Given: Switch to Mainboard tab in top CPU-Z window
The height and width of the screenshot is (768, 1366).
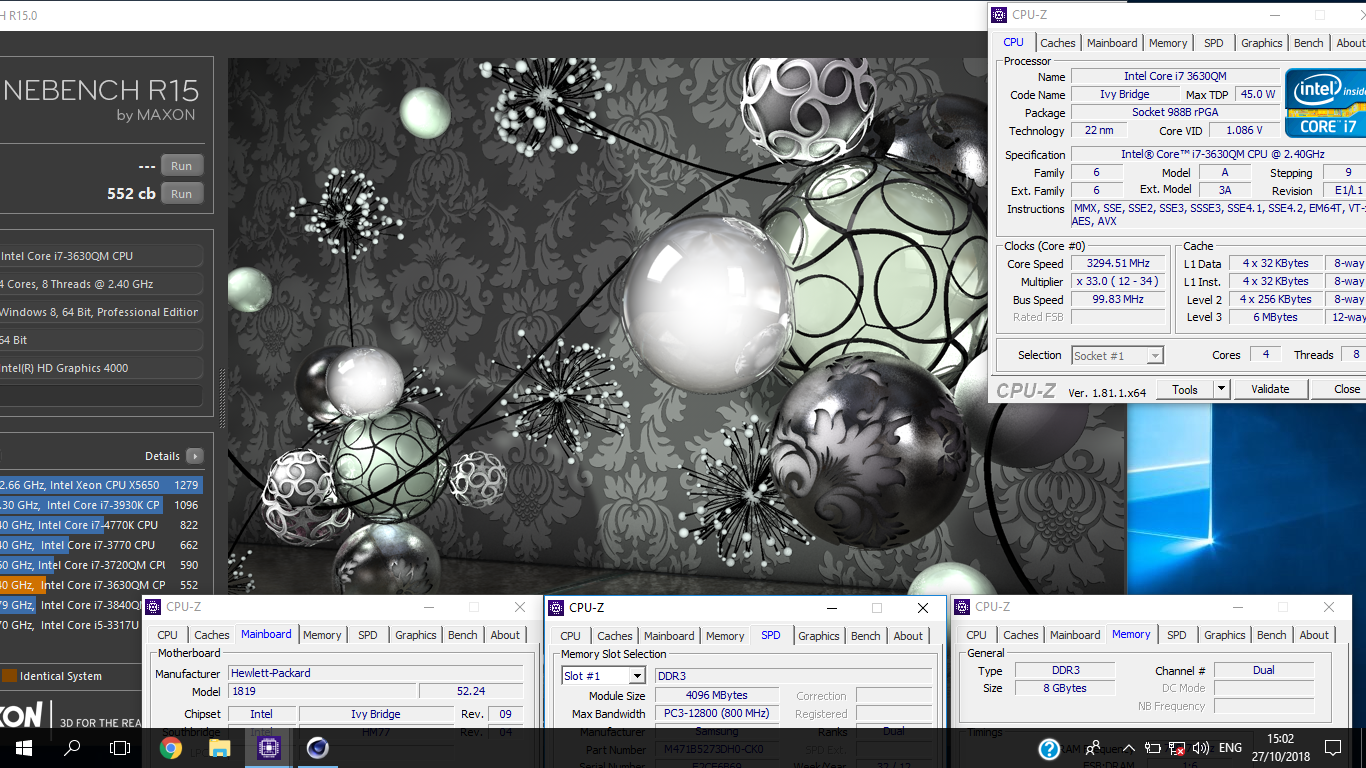Looking at the screenshot, I should point(1112,43).
